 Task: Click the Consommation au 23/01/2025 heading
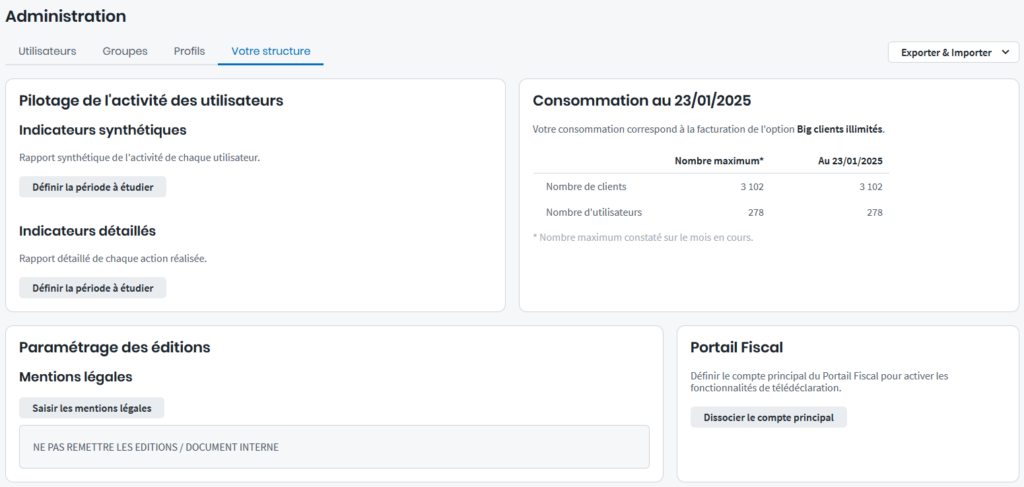click(641, 100)
